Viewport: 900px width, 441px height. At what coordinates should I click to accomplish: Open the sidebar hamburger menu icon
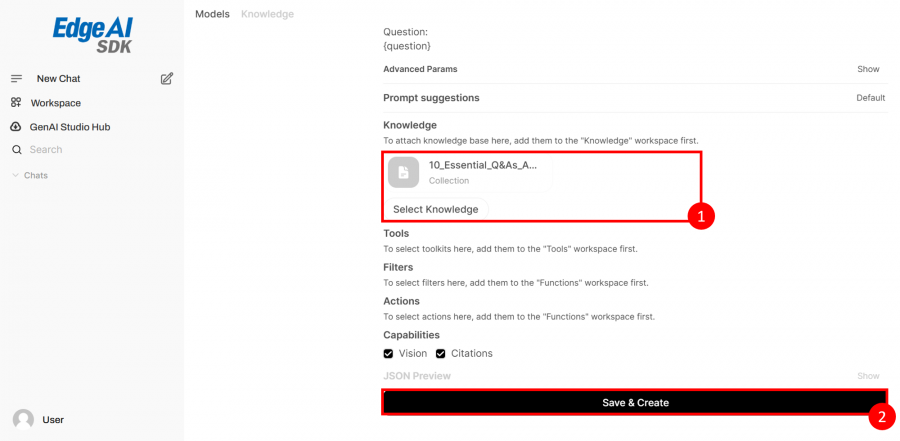16,78
